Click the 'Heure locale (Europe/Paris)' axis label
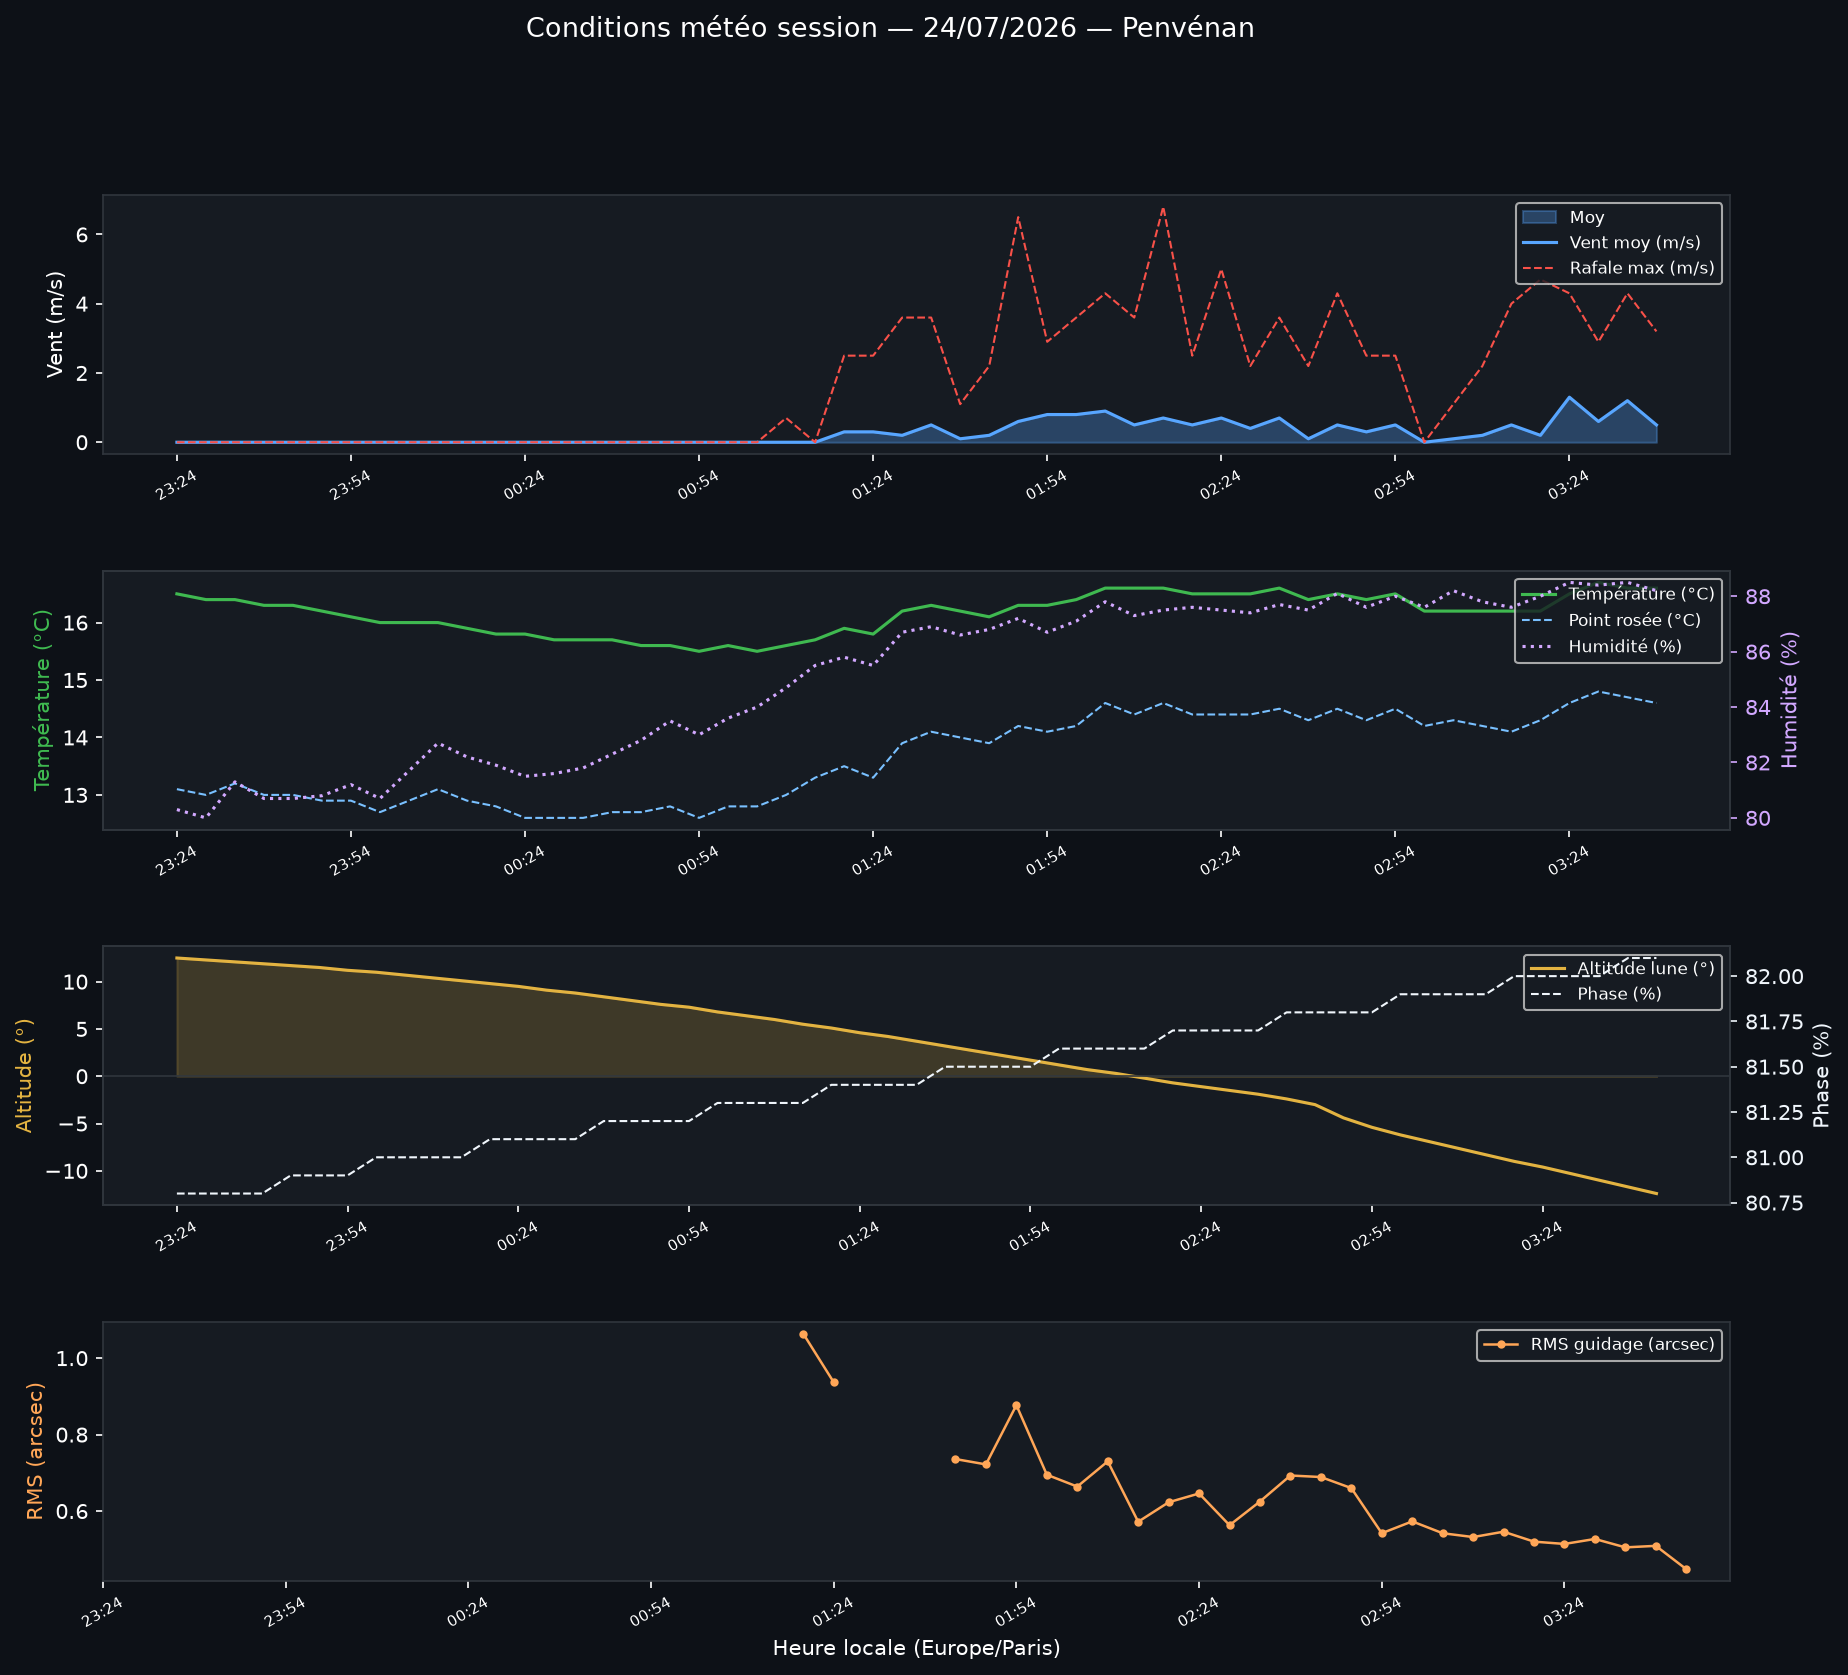 [916, 1648]
